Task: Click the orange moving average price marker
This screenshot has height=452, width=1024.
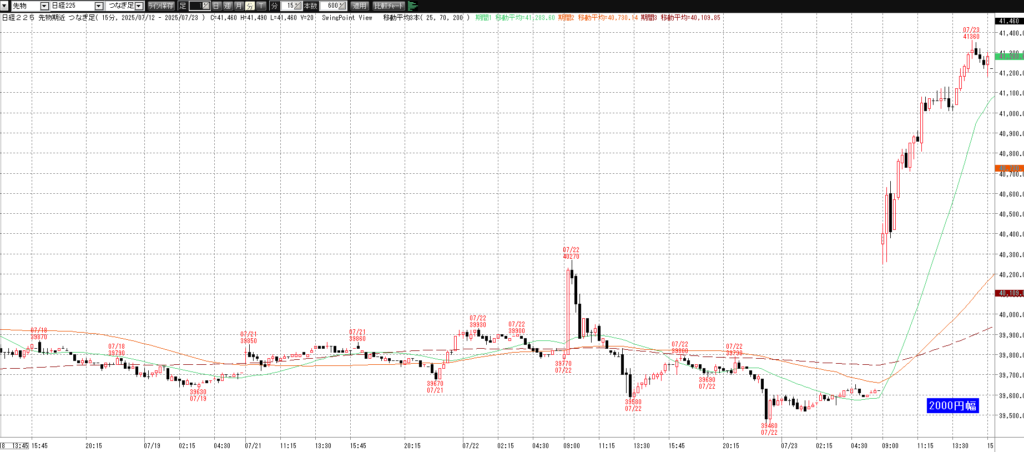Action: (x=1007, y=169)
